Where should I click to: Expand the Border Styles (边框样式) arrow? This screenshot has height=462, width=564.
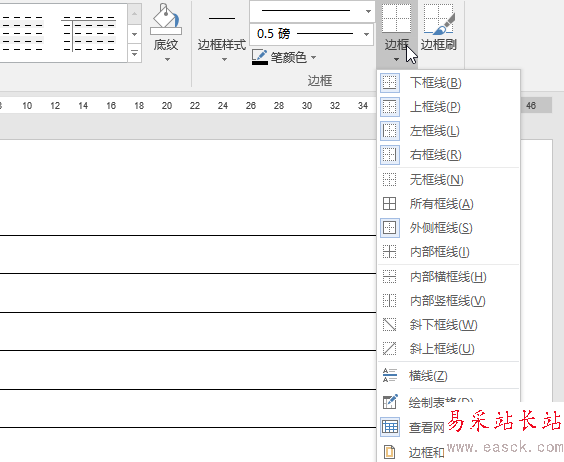pos(224,59)
